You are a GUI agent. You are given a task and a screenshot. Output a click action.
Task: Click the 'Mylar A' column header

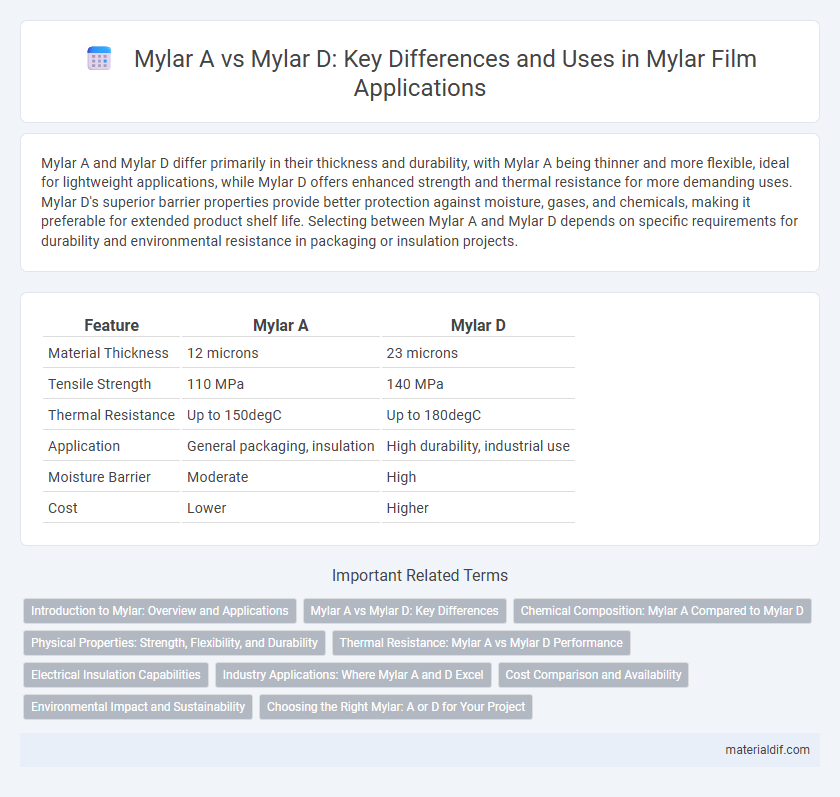coord(280,325)
